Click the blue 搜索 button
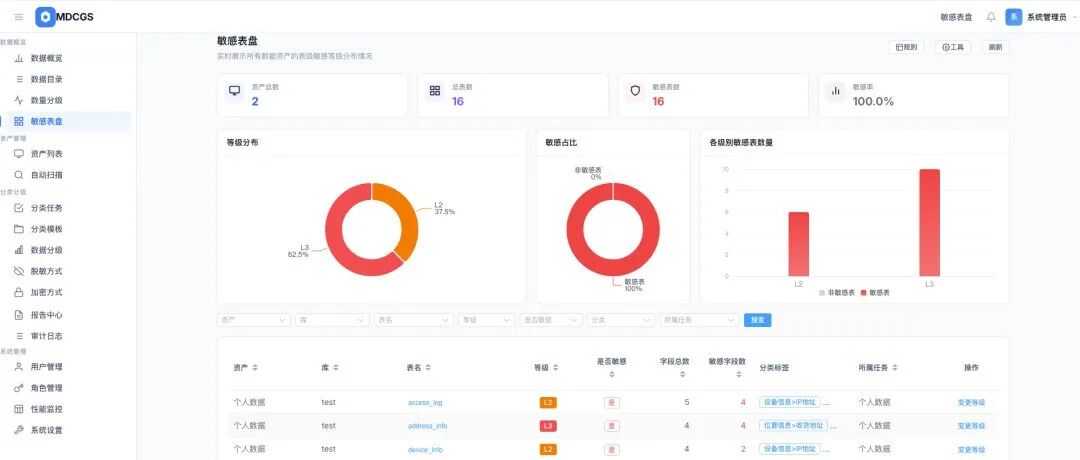1080x460 pixels. 757,320
